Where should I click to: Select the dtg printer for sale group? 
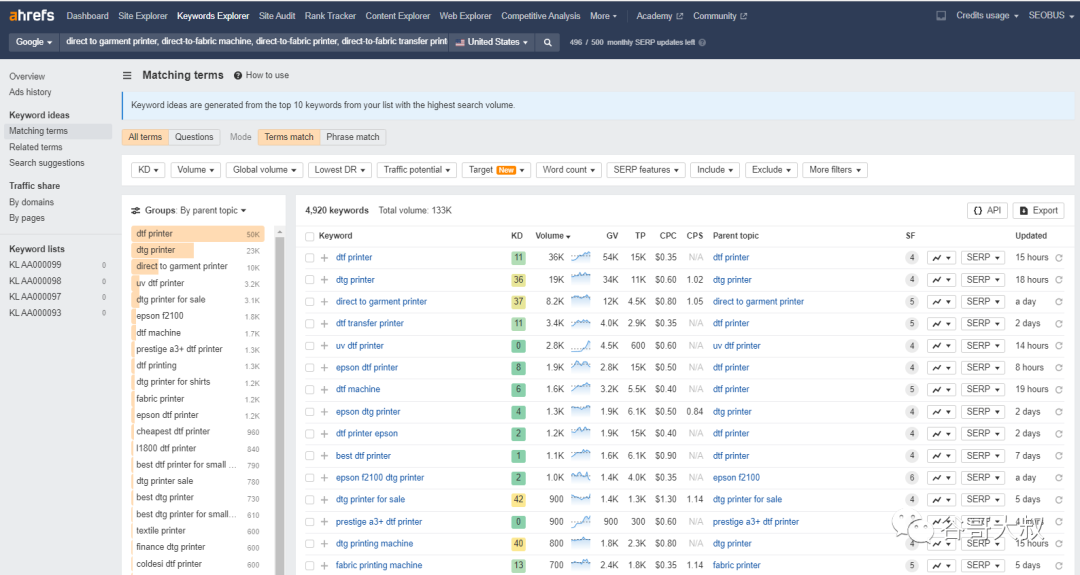click(198, 300)
